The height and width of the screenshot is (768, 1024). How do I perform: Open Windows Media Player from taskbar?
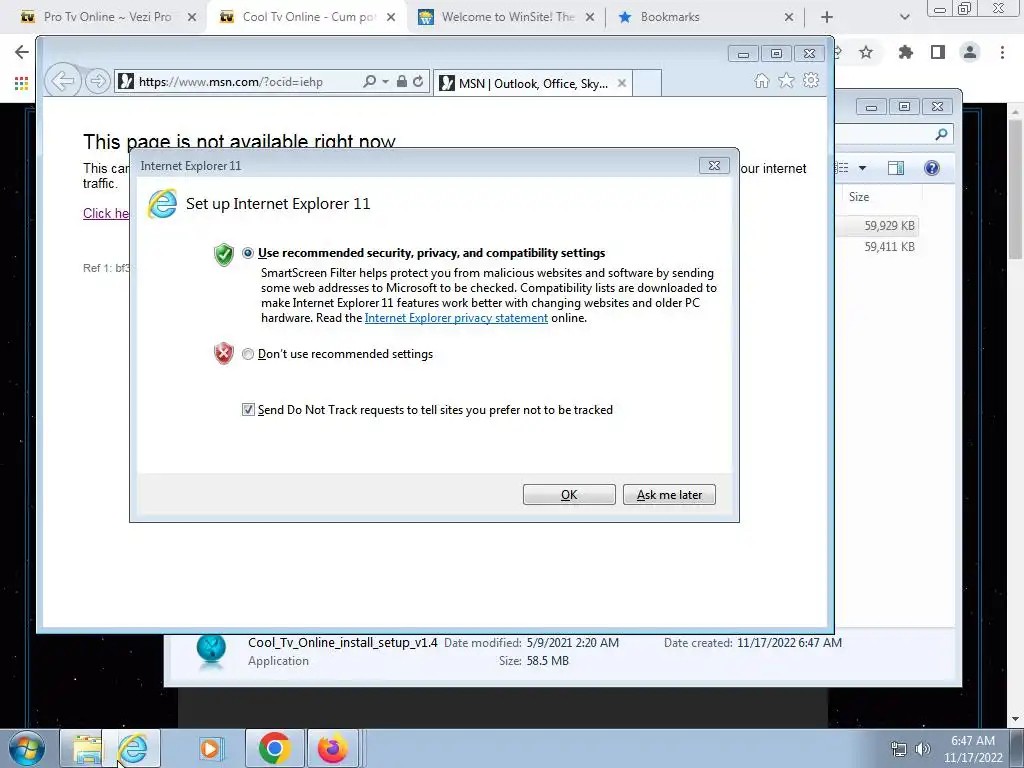click(211, 748)
